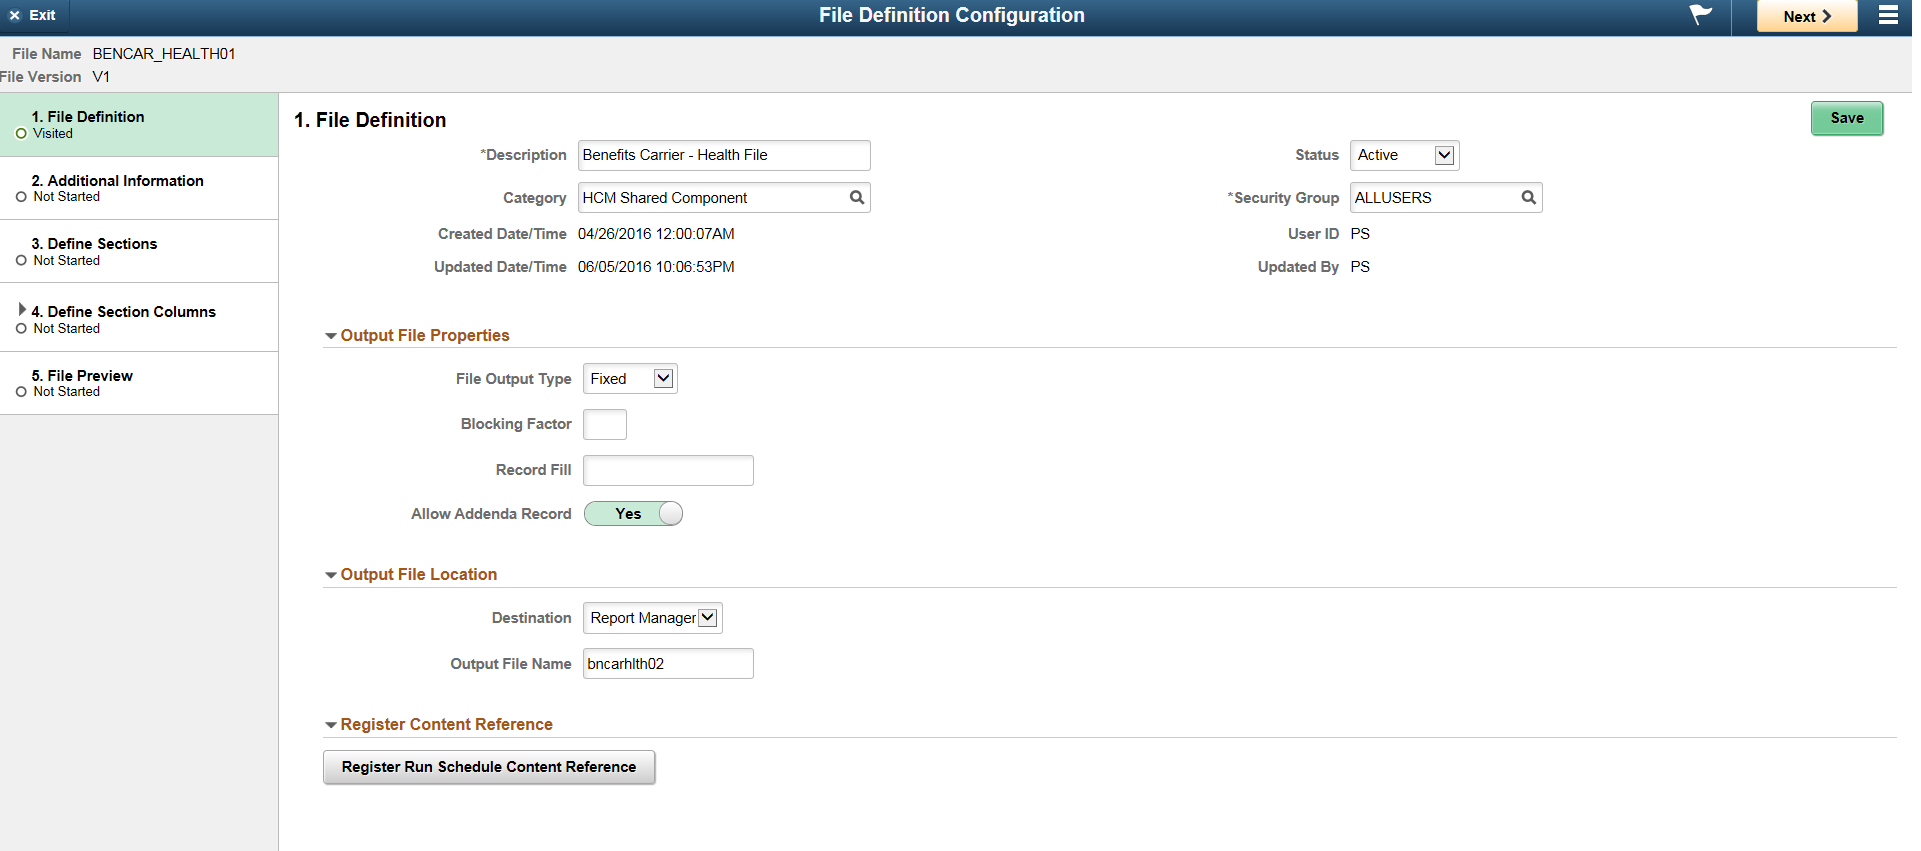Go to step 2 Additional Information

139,188
